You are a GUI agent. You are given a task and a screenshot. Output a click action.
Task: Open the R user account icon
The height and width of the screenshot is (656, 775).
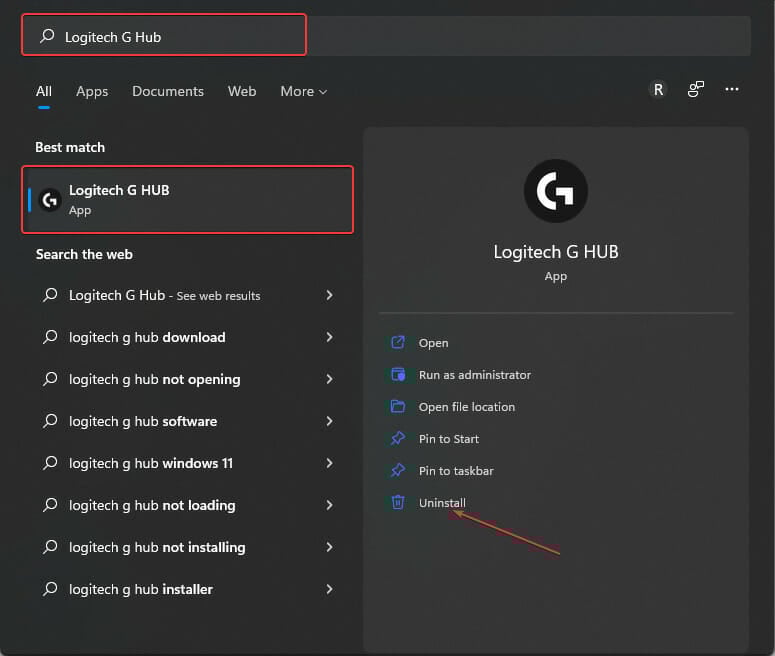658,89
